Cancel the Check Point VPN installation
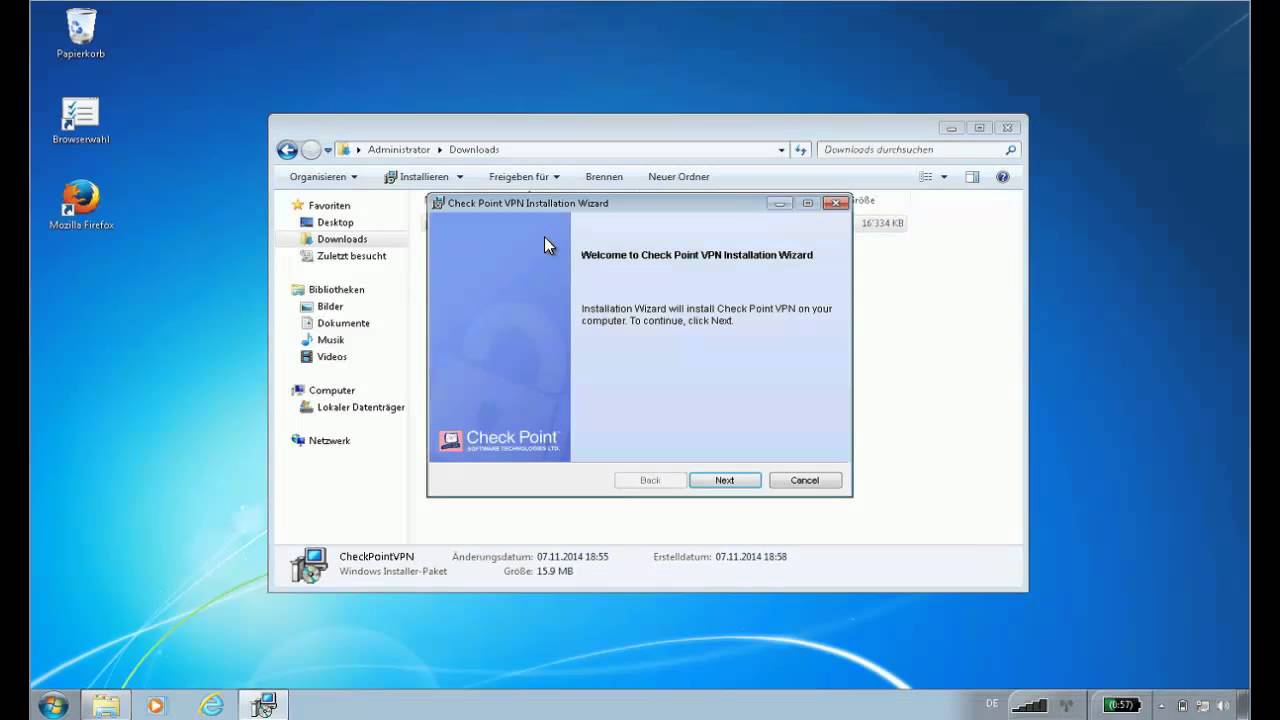Image resolution: width=1280 pixels, height=720 pixels. [805, 480]
